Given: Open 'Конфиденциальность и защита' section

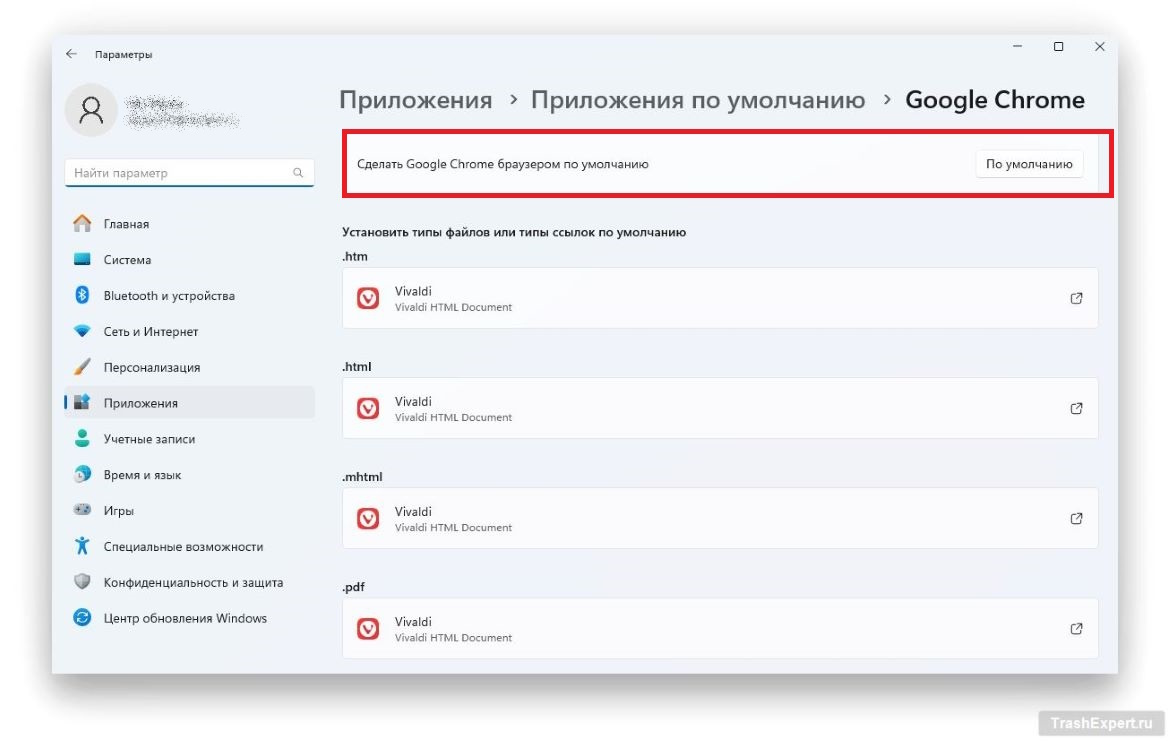Looking at the screenshot, I should tap(193, 582).
